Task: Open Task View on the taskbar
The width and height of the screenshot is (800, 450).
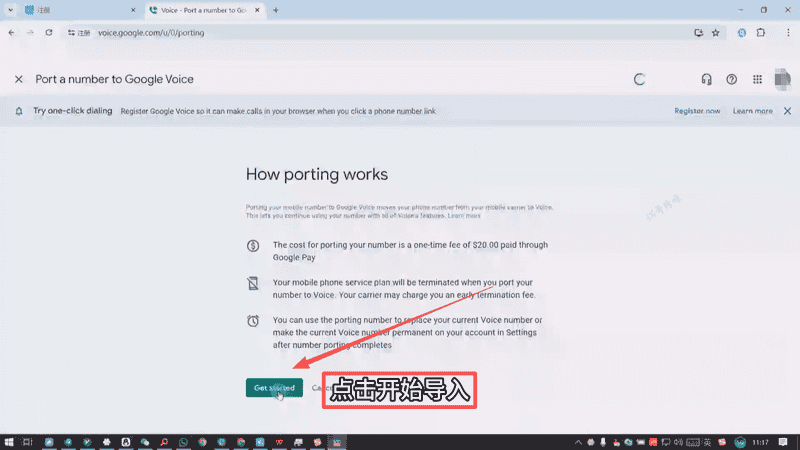Action: click(28, 442)
